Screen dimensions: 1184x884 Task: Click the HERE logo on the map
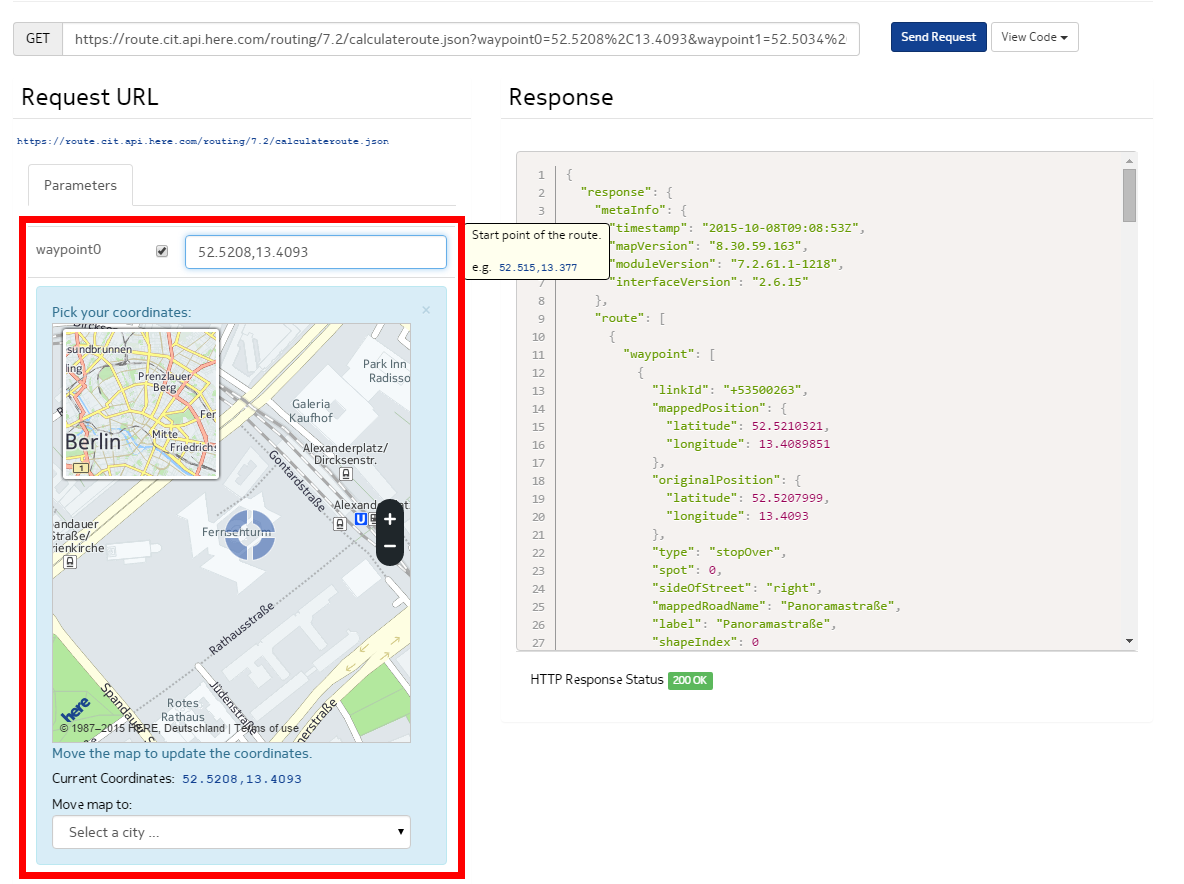[76, 710]
